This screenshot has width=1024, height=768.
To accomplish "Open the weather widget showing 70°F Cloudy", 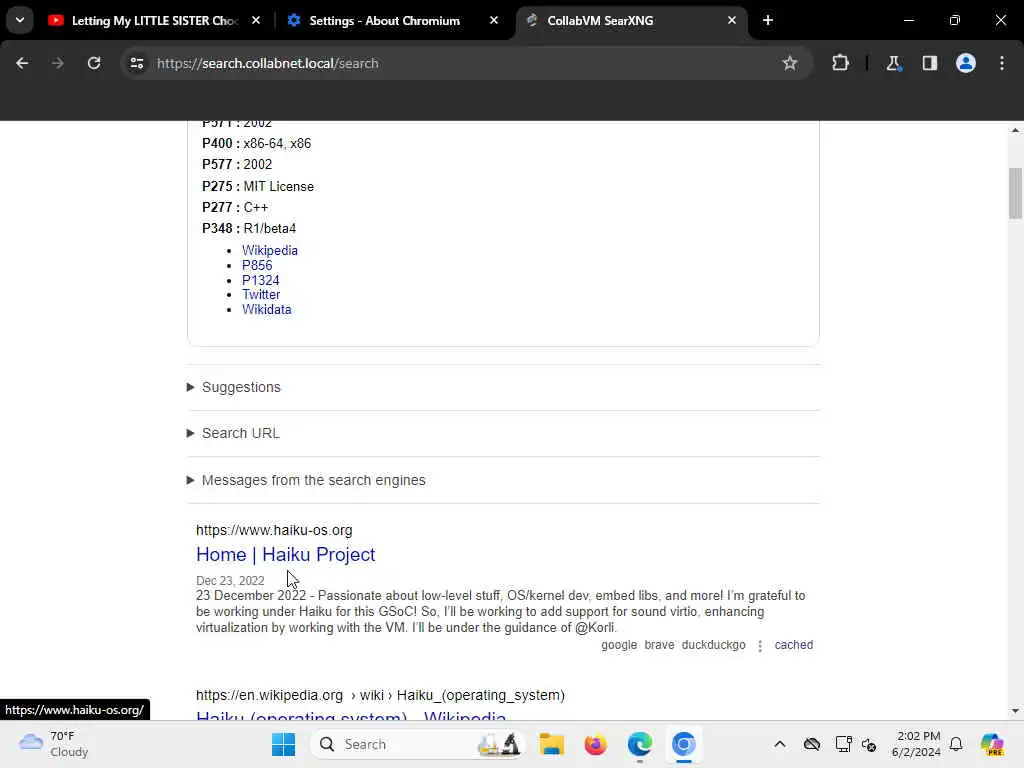I will click(x=54, y=744).
